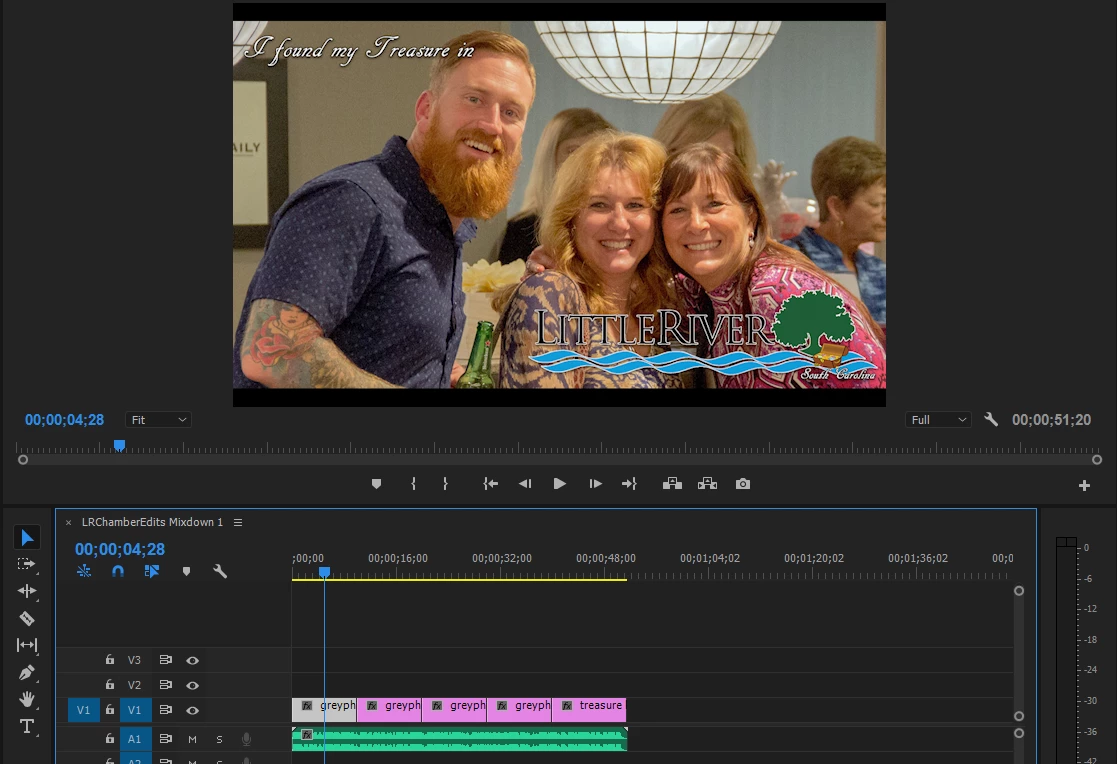
Task: Toggle V2 sync lock
Action: 165,685
